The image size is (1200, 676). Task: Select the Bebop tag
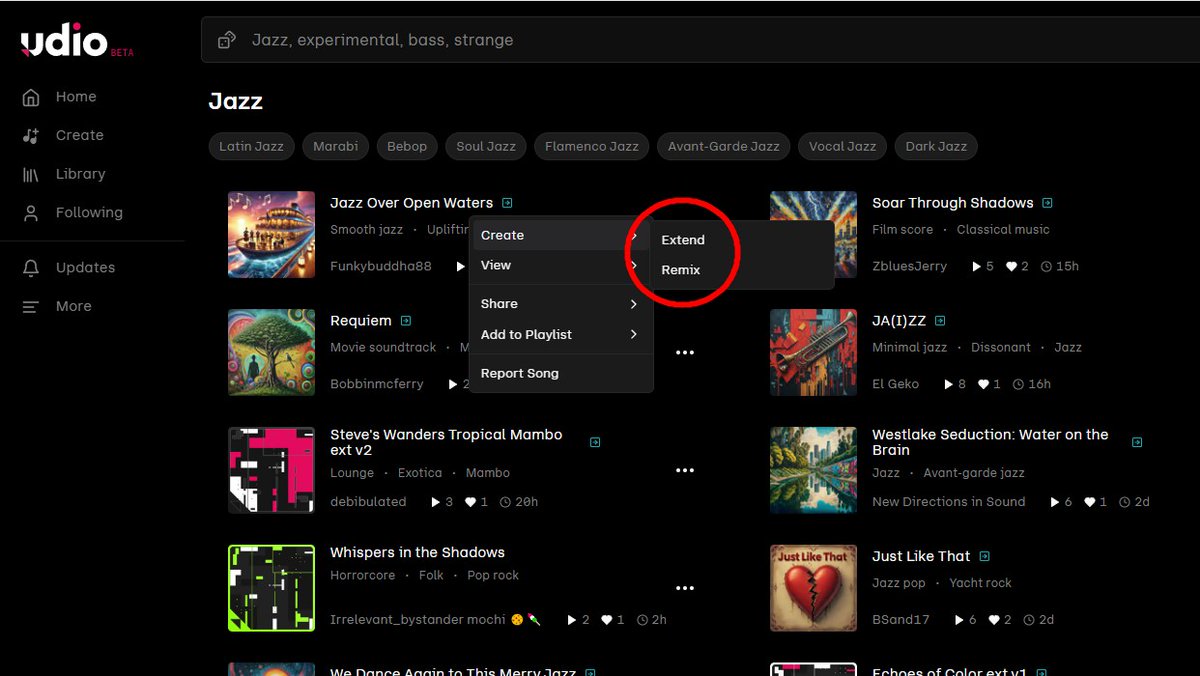tap(407, 146)
